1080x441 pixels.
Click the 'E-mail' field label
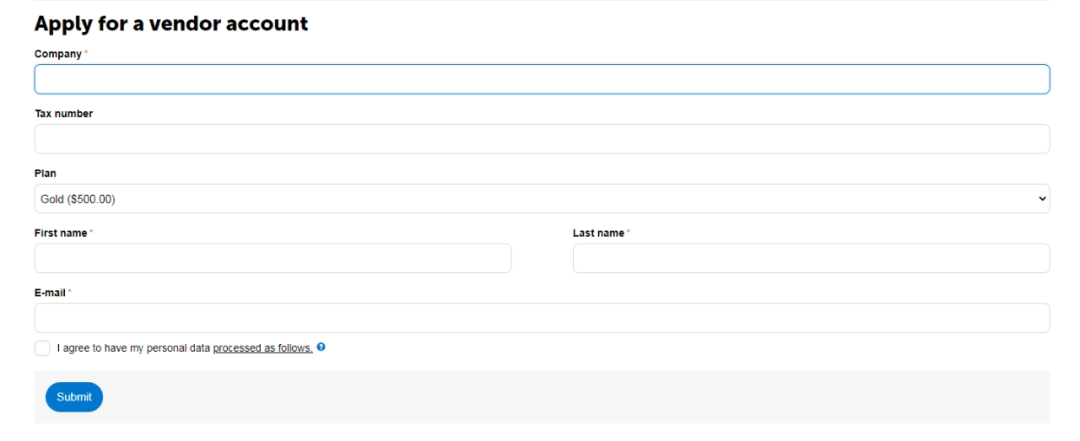pyautogui.click(x=50, y=292)
